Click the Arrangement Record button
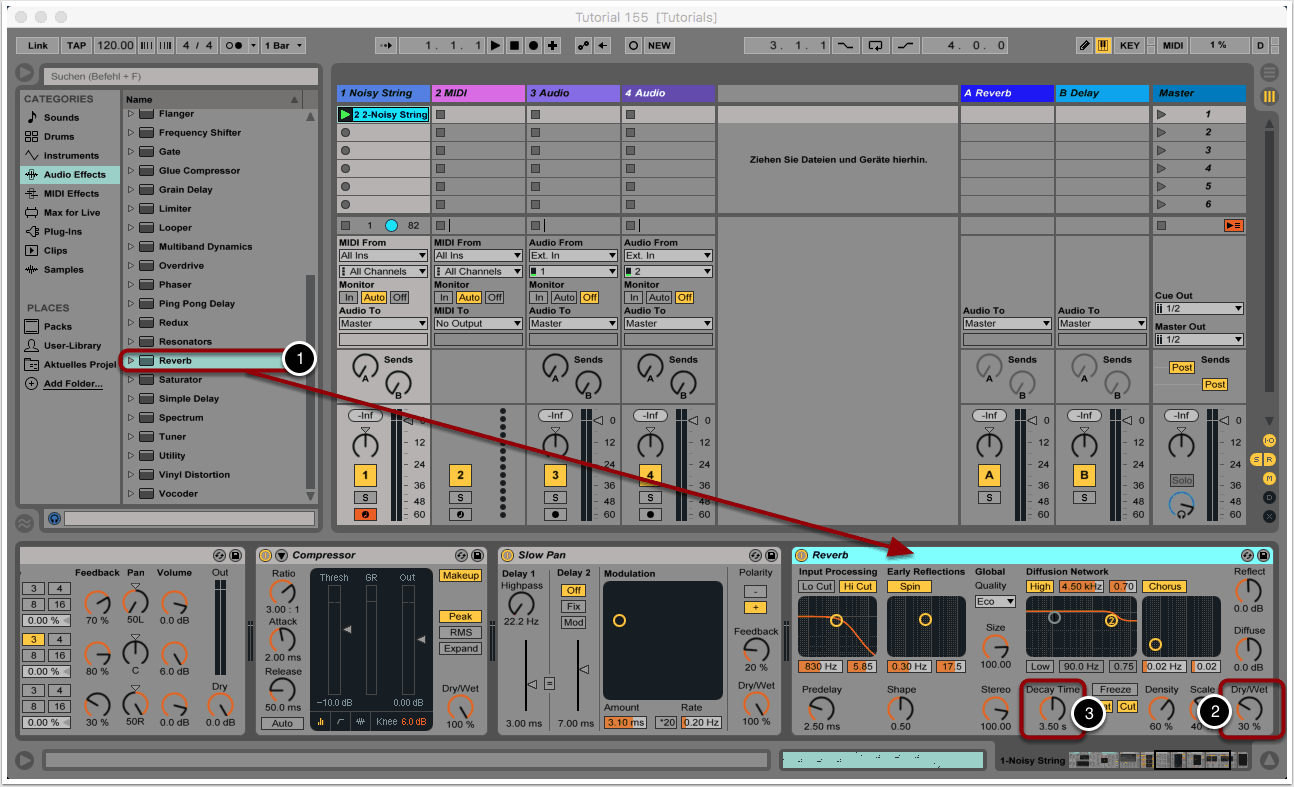1294x787 pixels. [533, 46]
